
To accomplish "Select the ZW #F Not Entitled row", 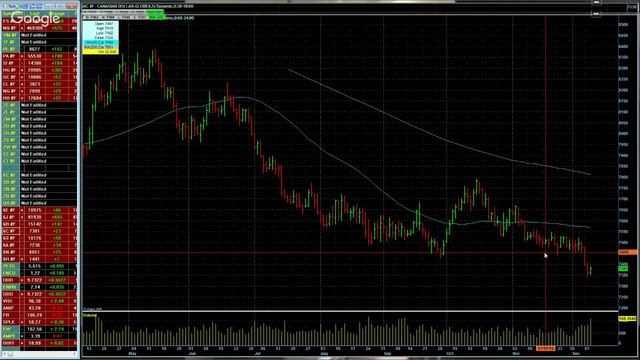I will pos(39,147).
